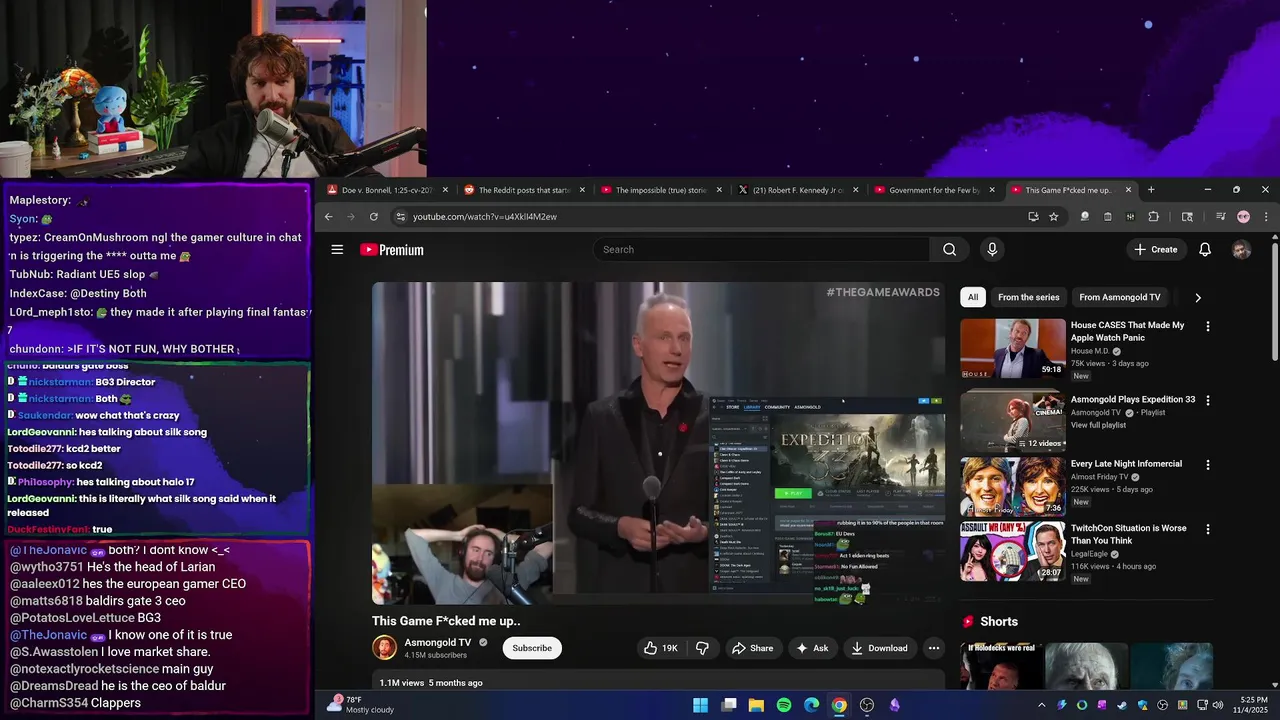
Task: Click the Ask button
Action: click(812, 648)
